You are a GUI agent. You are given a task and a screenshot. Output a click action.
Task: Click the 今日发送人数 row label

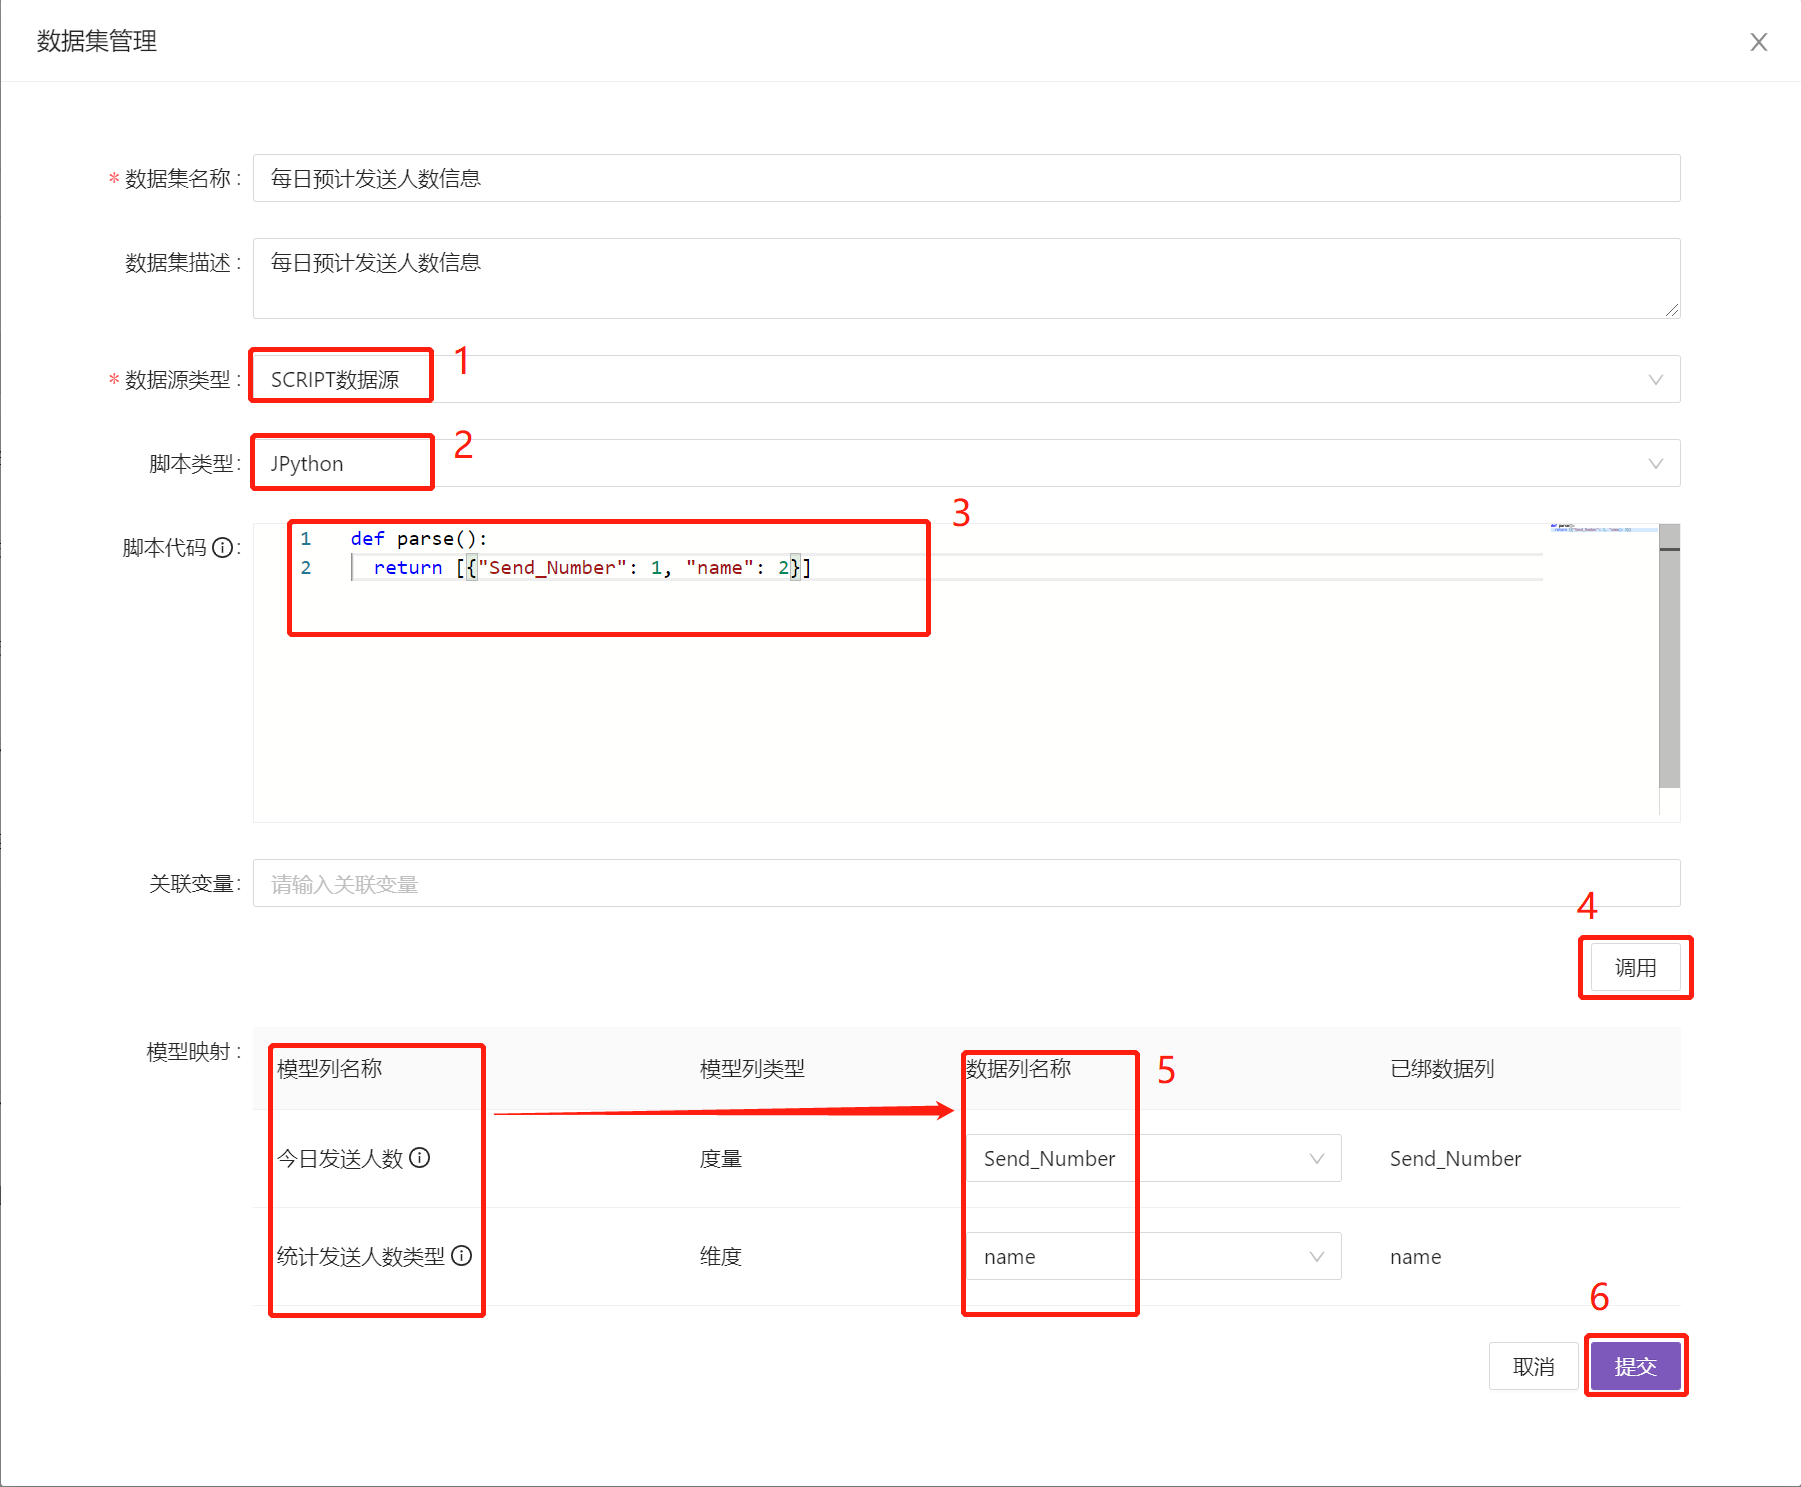tap(340, 1159)
